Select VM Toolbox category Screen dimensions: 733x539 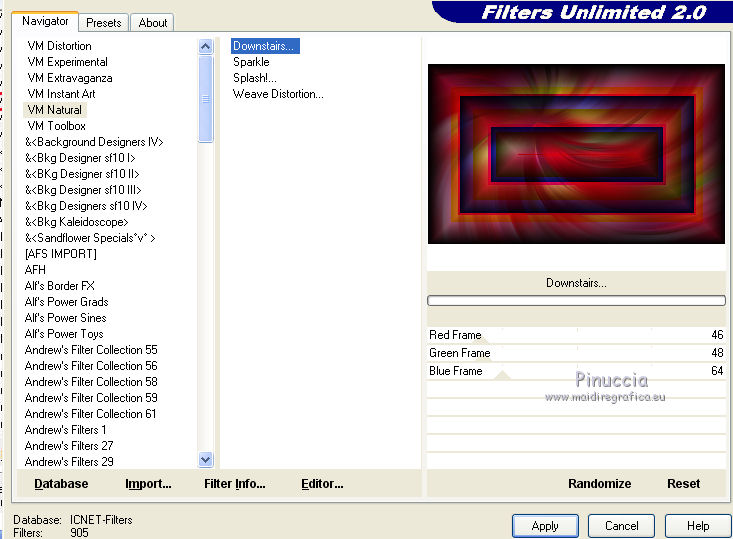click(57, 126)
